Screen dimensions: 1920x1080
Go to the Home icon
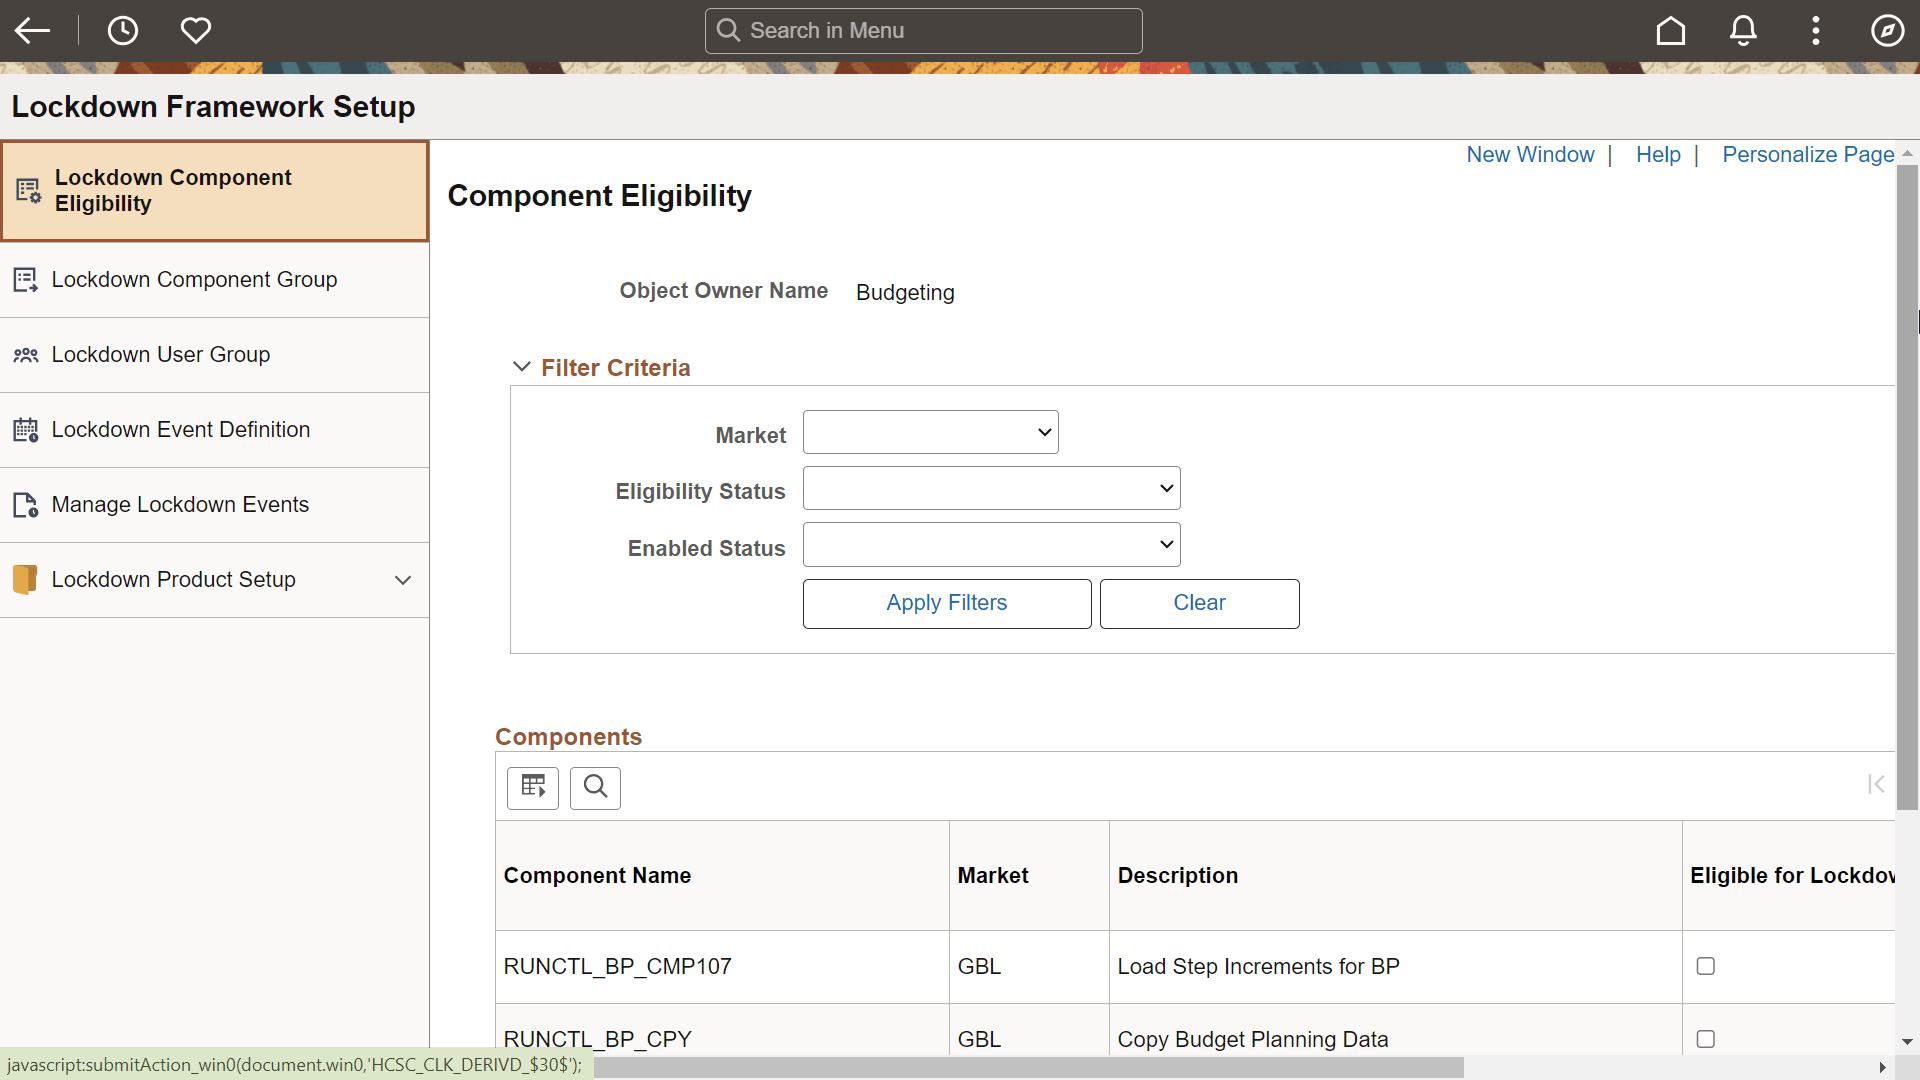point(1671,30)
